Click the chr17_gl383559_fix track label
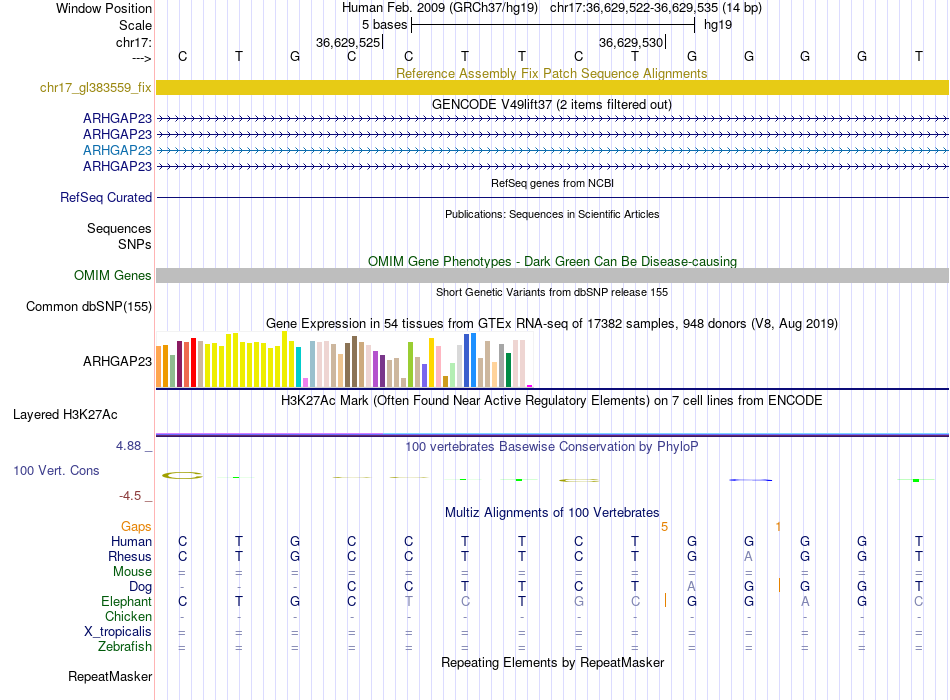The image size is (950, 700). point(96,87)
